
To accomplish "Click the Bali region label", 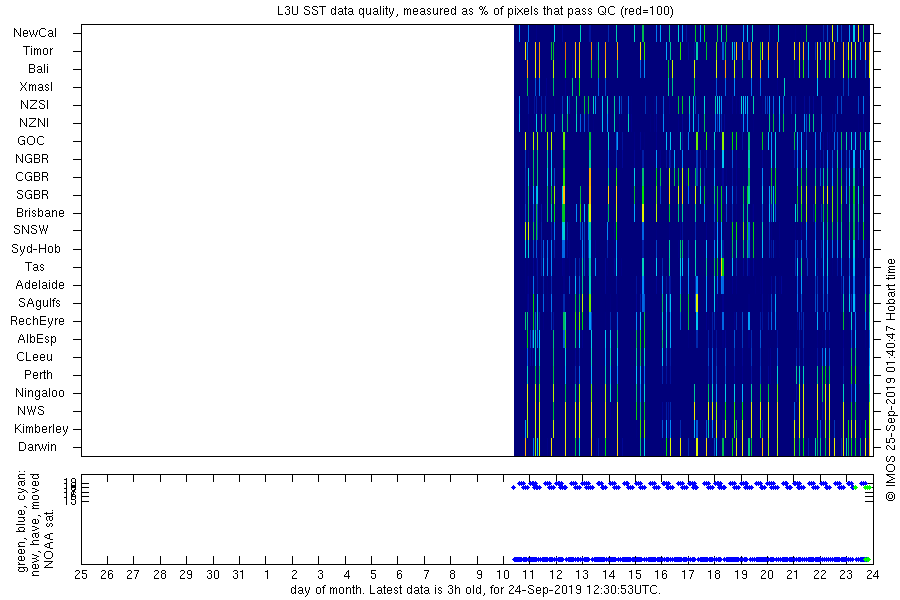I will [38, 68].
